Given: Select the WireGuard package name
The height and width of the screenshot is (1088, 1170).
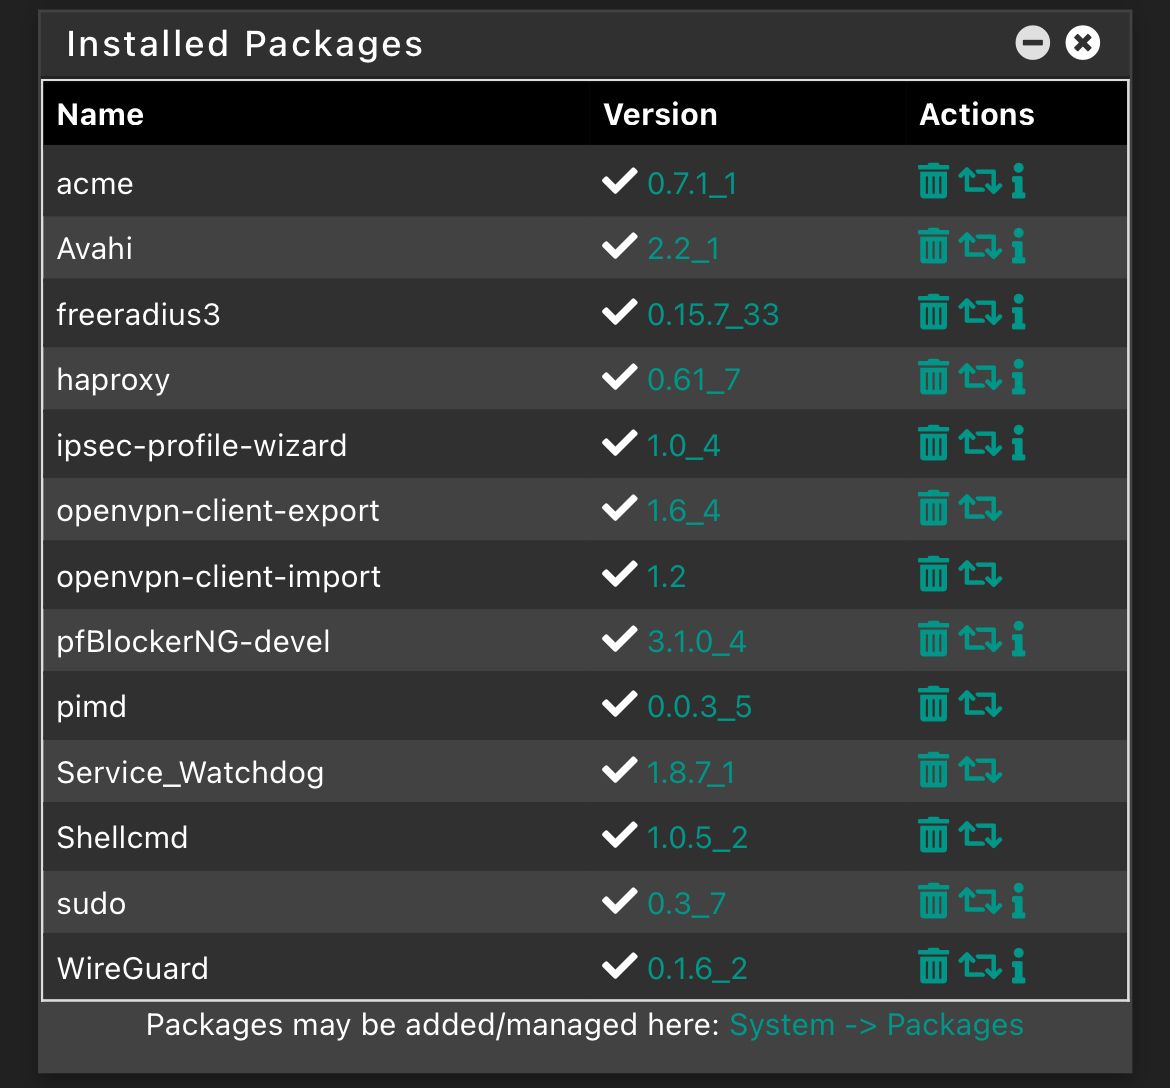Looking at the screenshot, I should [x=133, y=969].
